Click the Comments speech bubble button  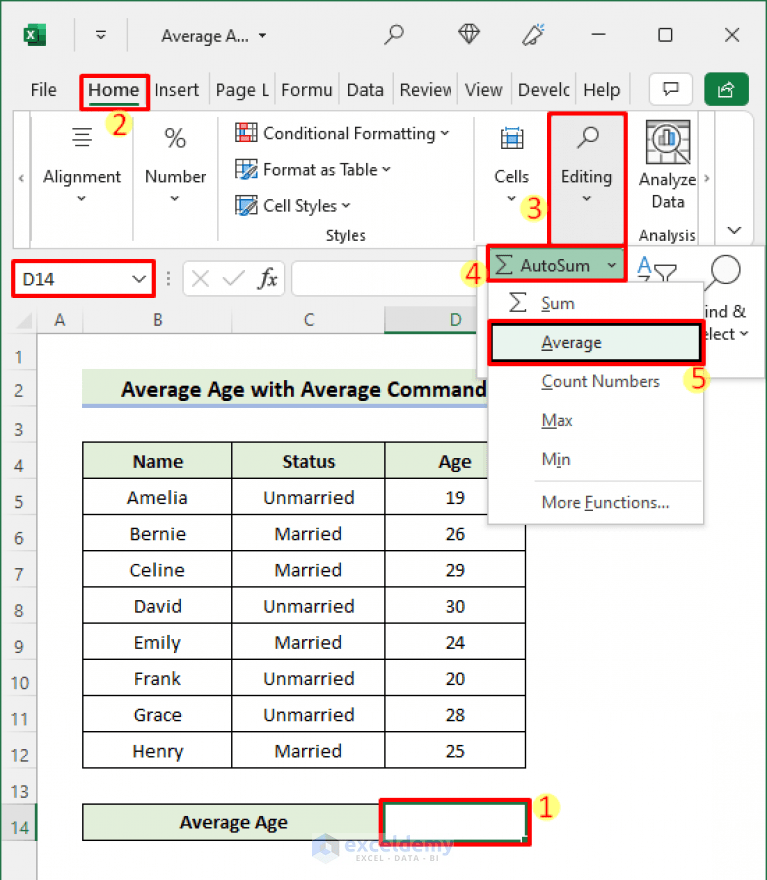click(670, 89)
